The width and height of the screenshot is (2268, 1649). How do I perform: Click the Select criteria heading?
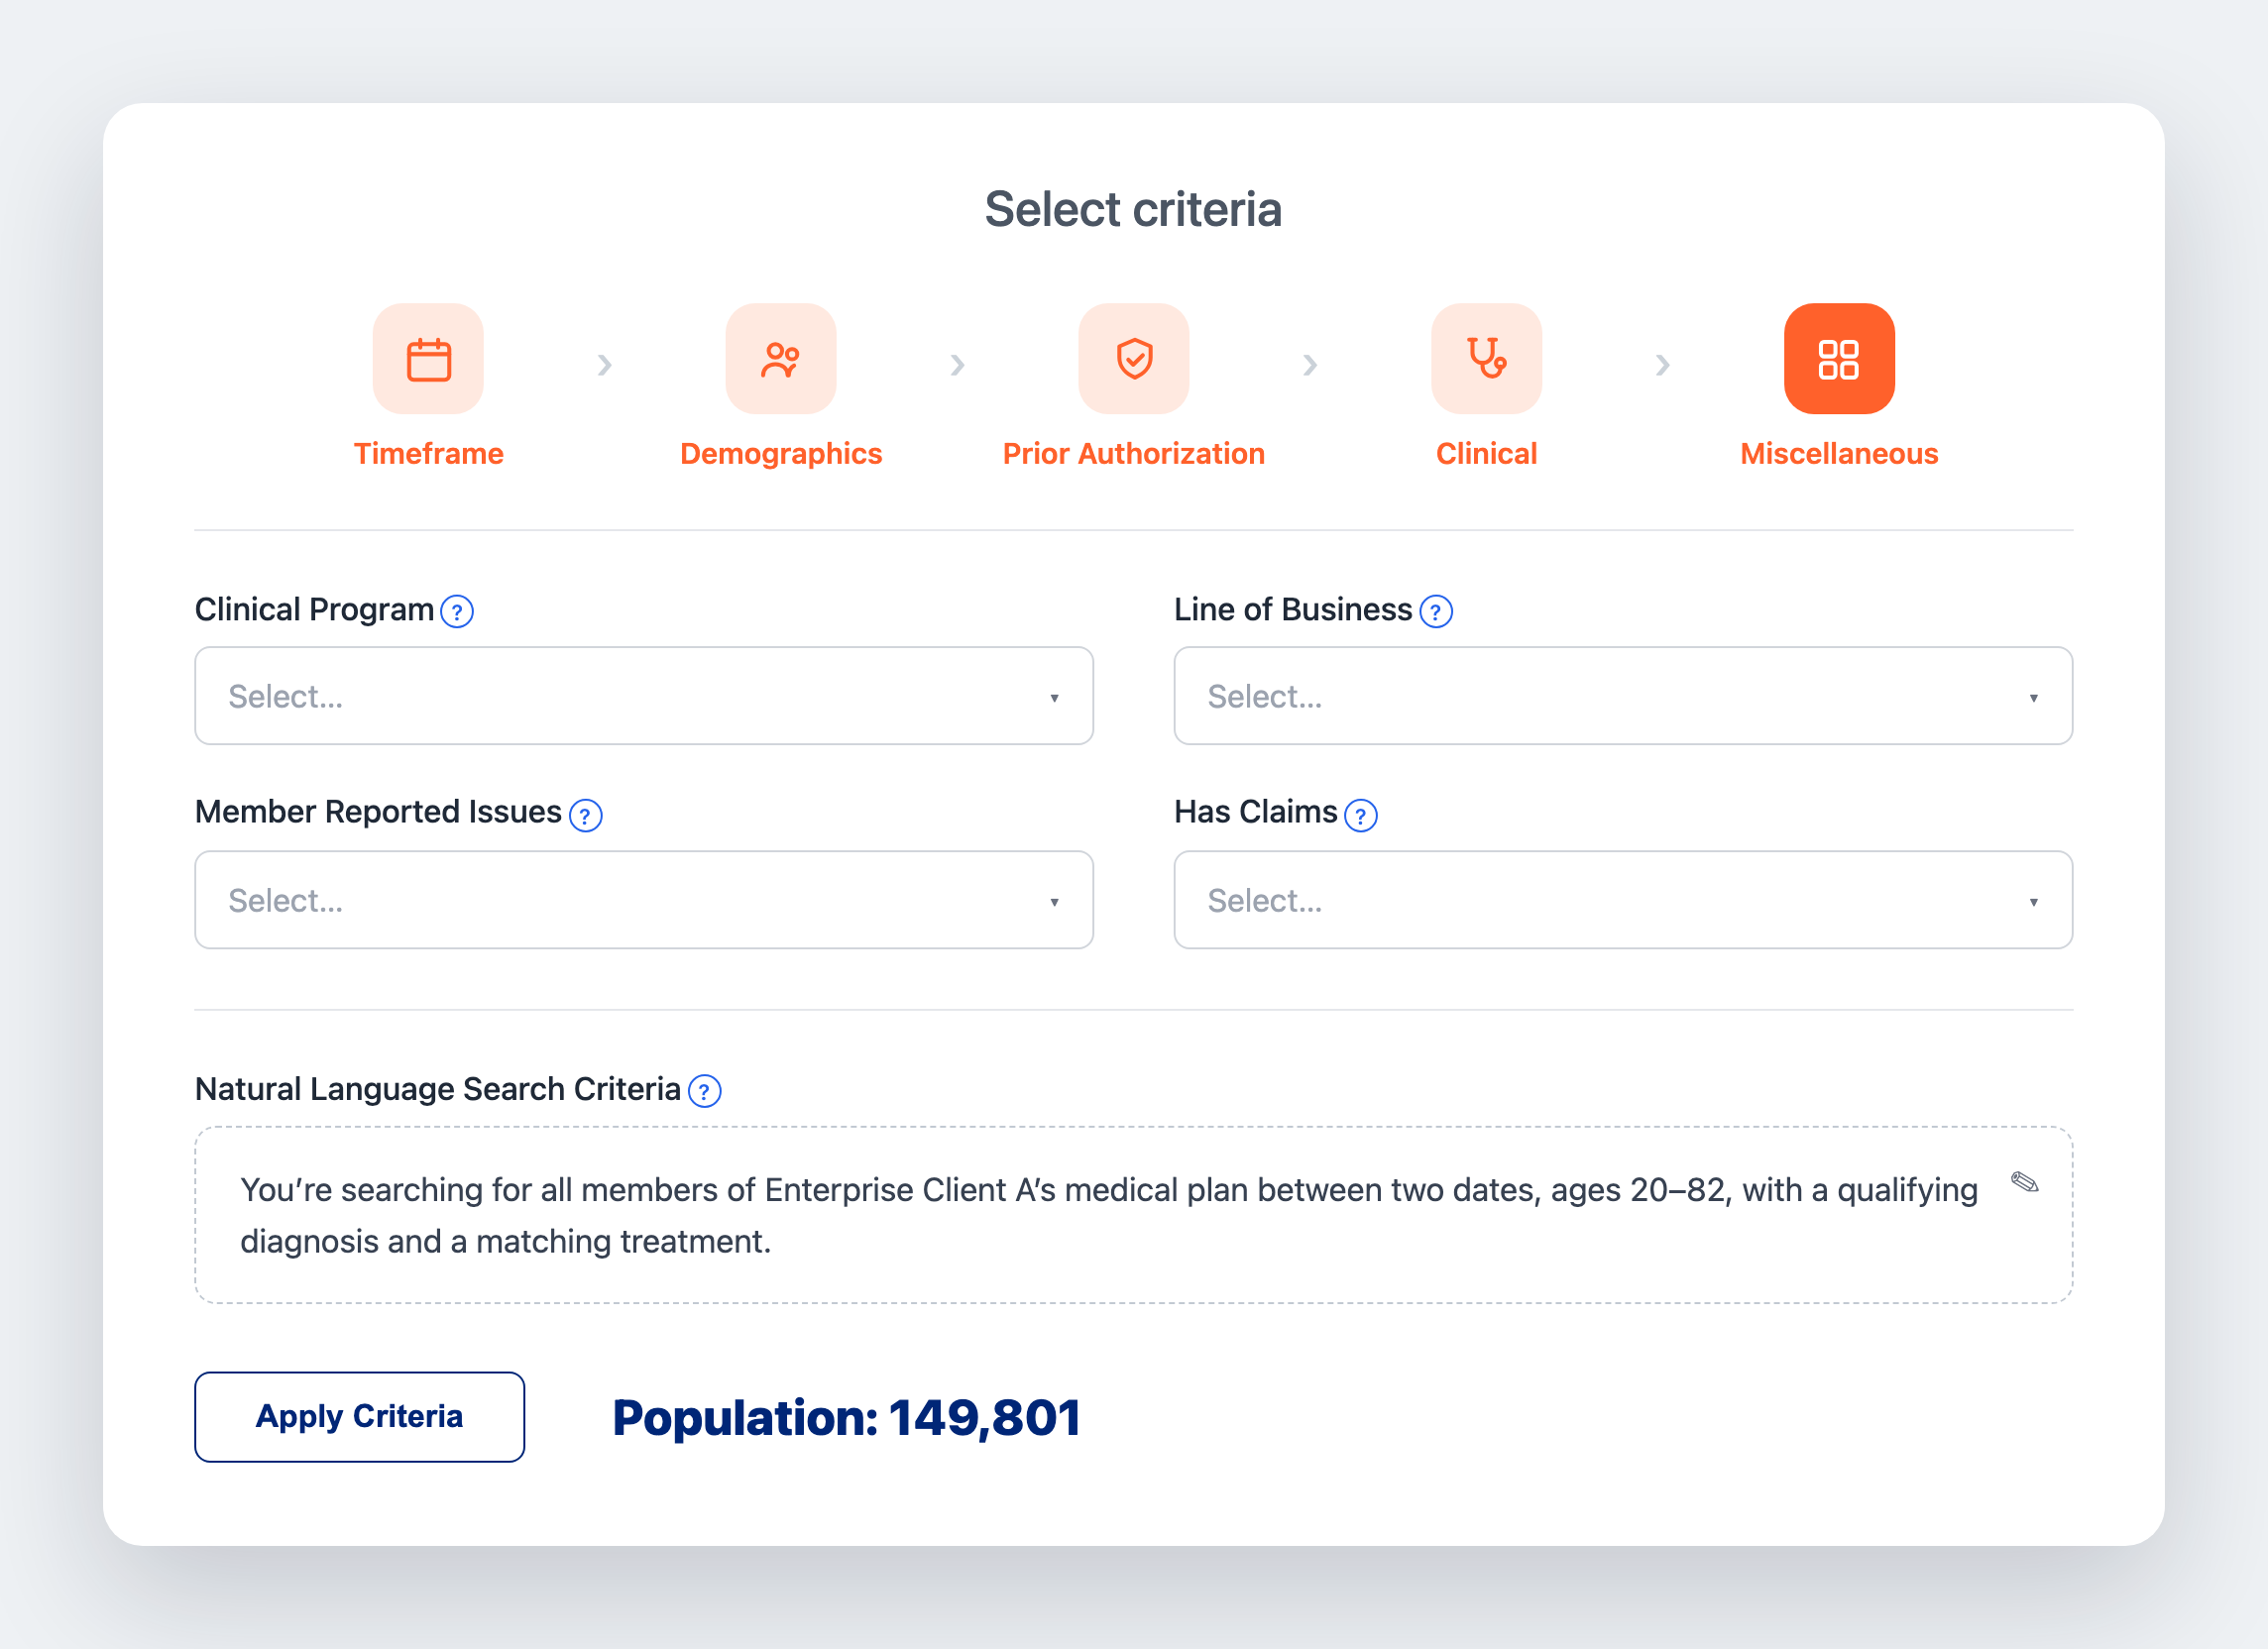(1134, 209)
